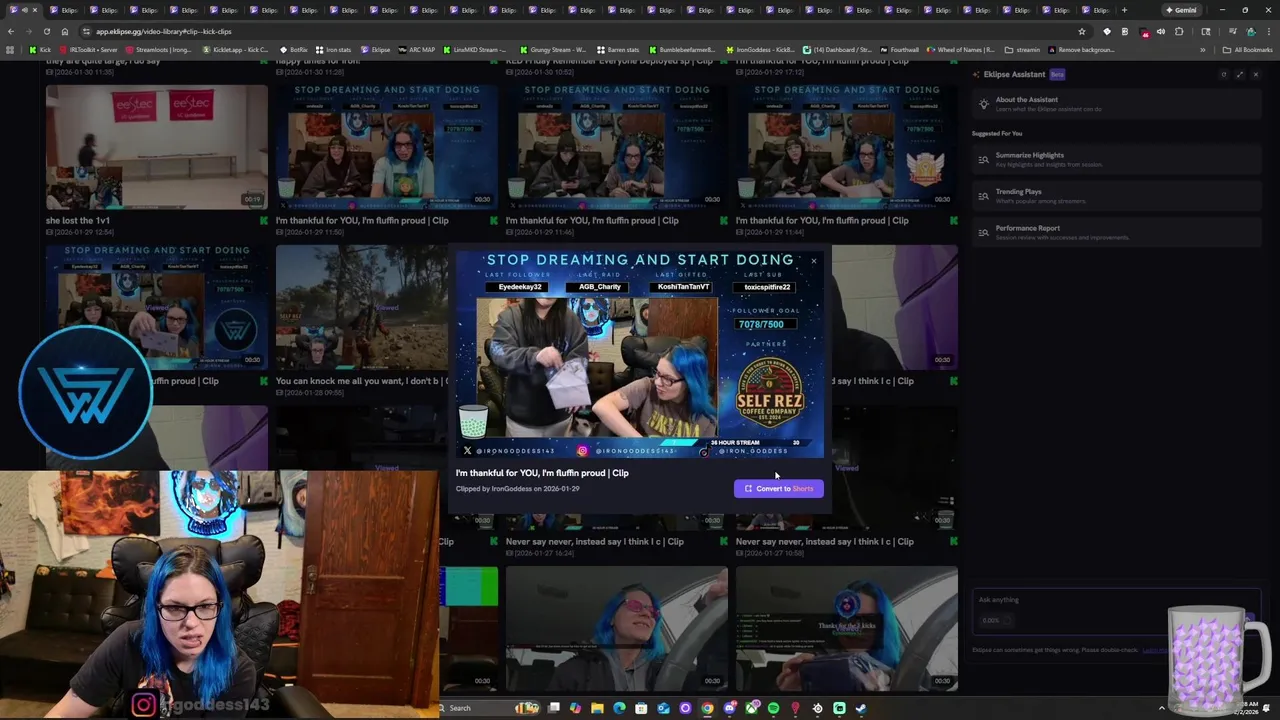The image size is (1280, 720).
Task: Open 'You can knock me all you want' clip thumbnail
Action: [x=361, y=307]
